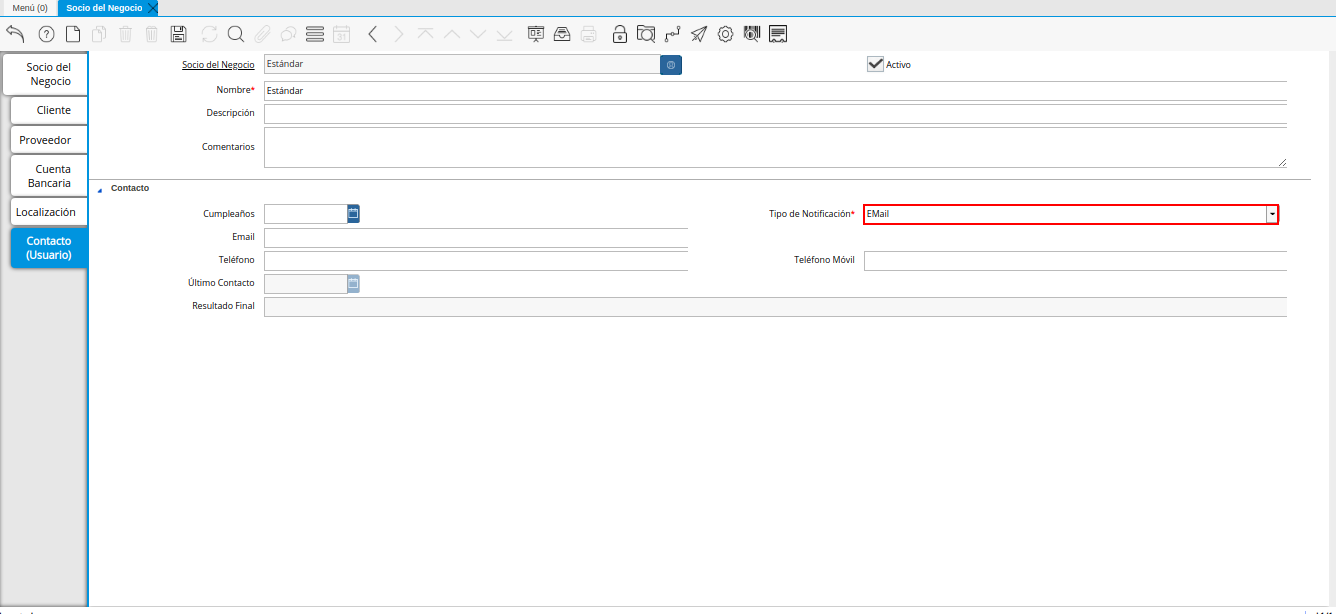1336x614 pixels.
Task: Save the record with the floppy disk icon
Action: pos(179,34)
